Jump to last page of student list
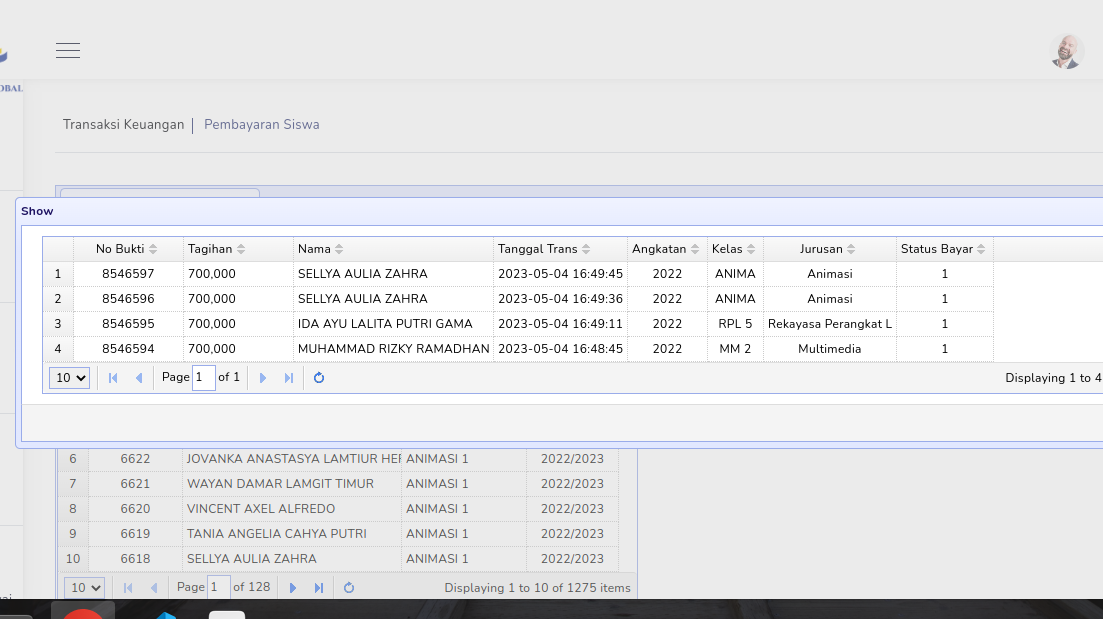This screenshot has width=1103, height=619. coord(319,588)
